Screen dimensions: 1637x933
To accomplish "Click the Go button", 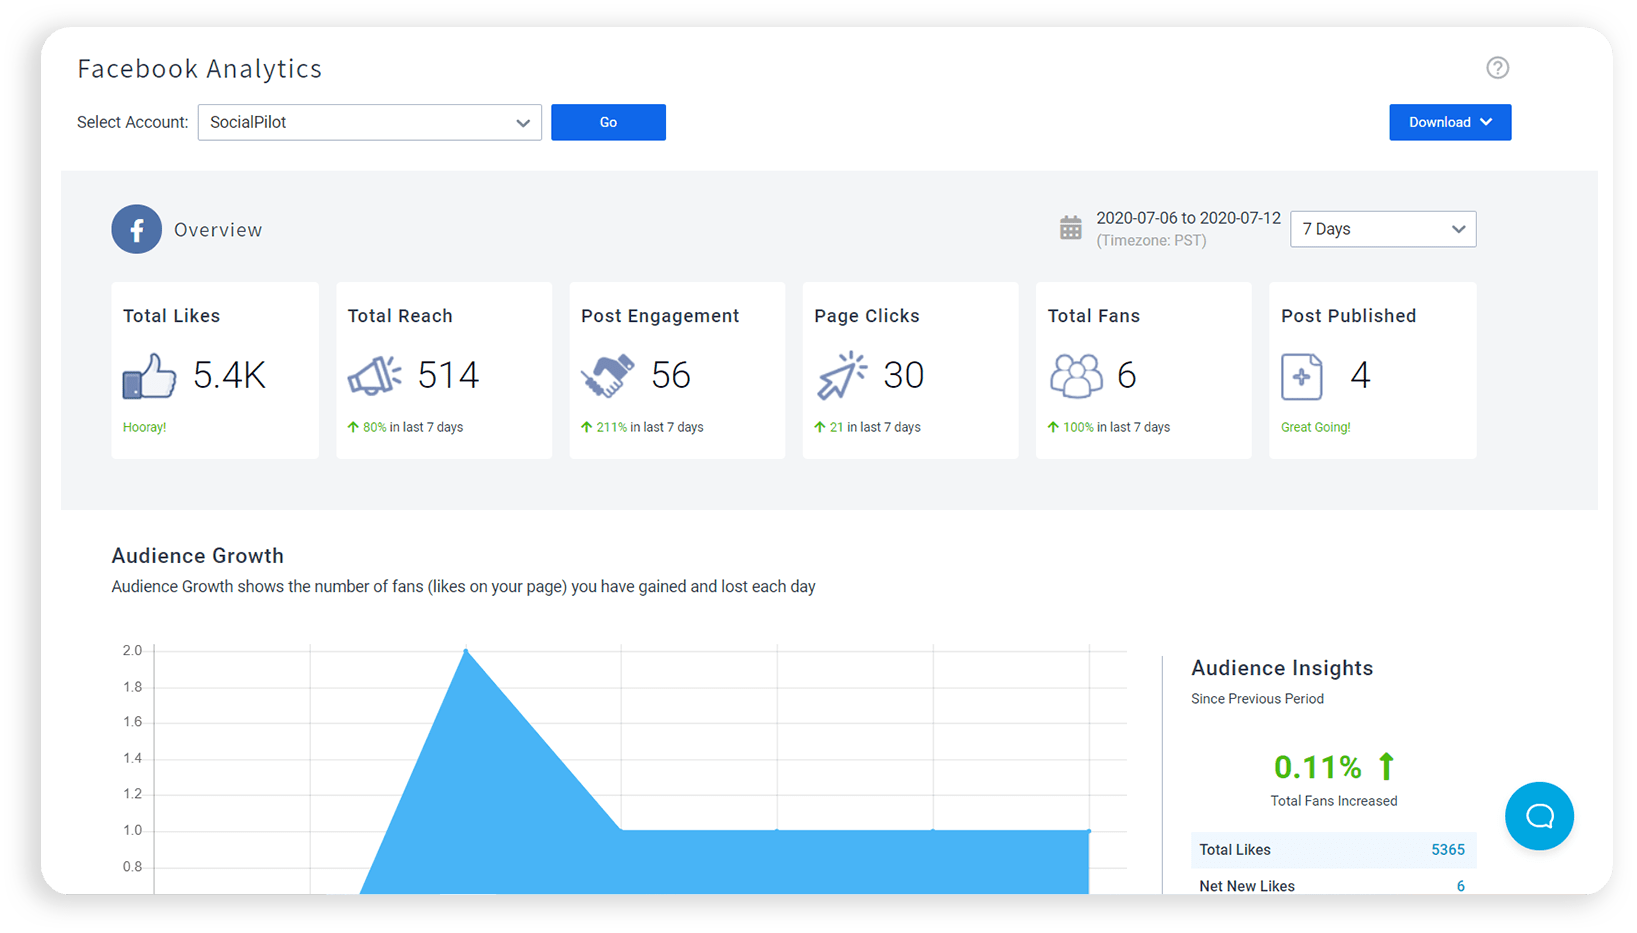I will point(608,122).
